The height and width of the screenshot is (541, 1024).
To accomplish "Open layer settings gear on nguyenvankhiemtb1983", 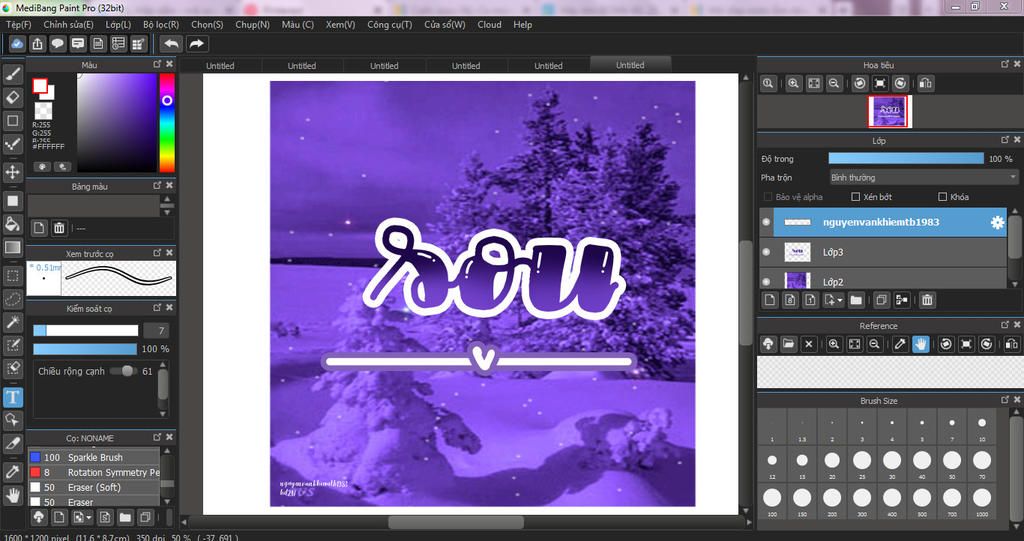I will 997,223.
